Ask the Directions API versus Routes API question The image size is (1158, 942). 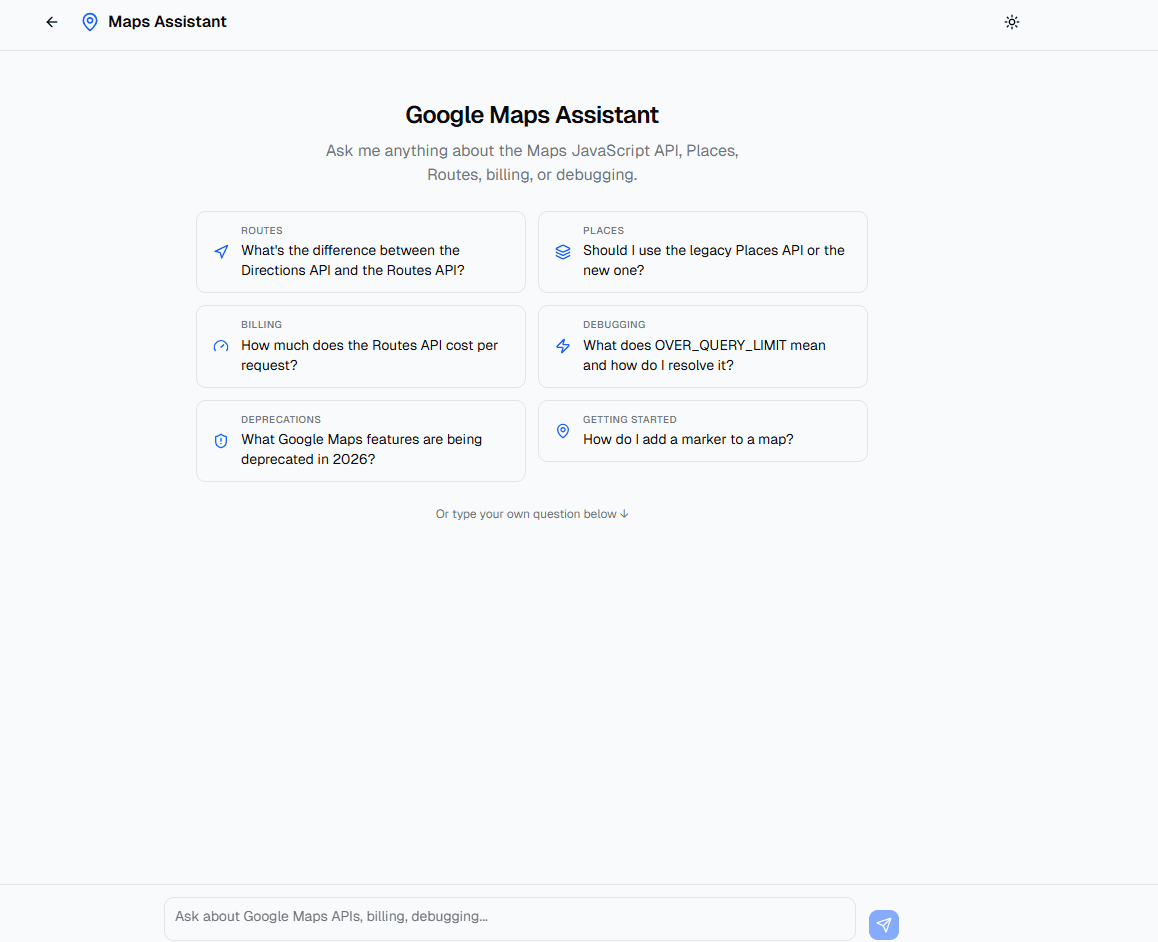coord(360,252)
